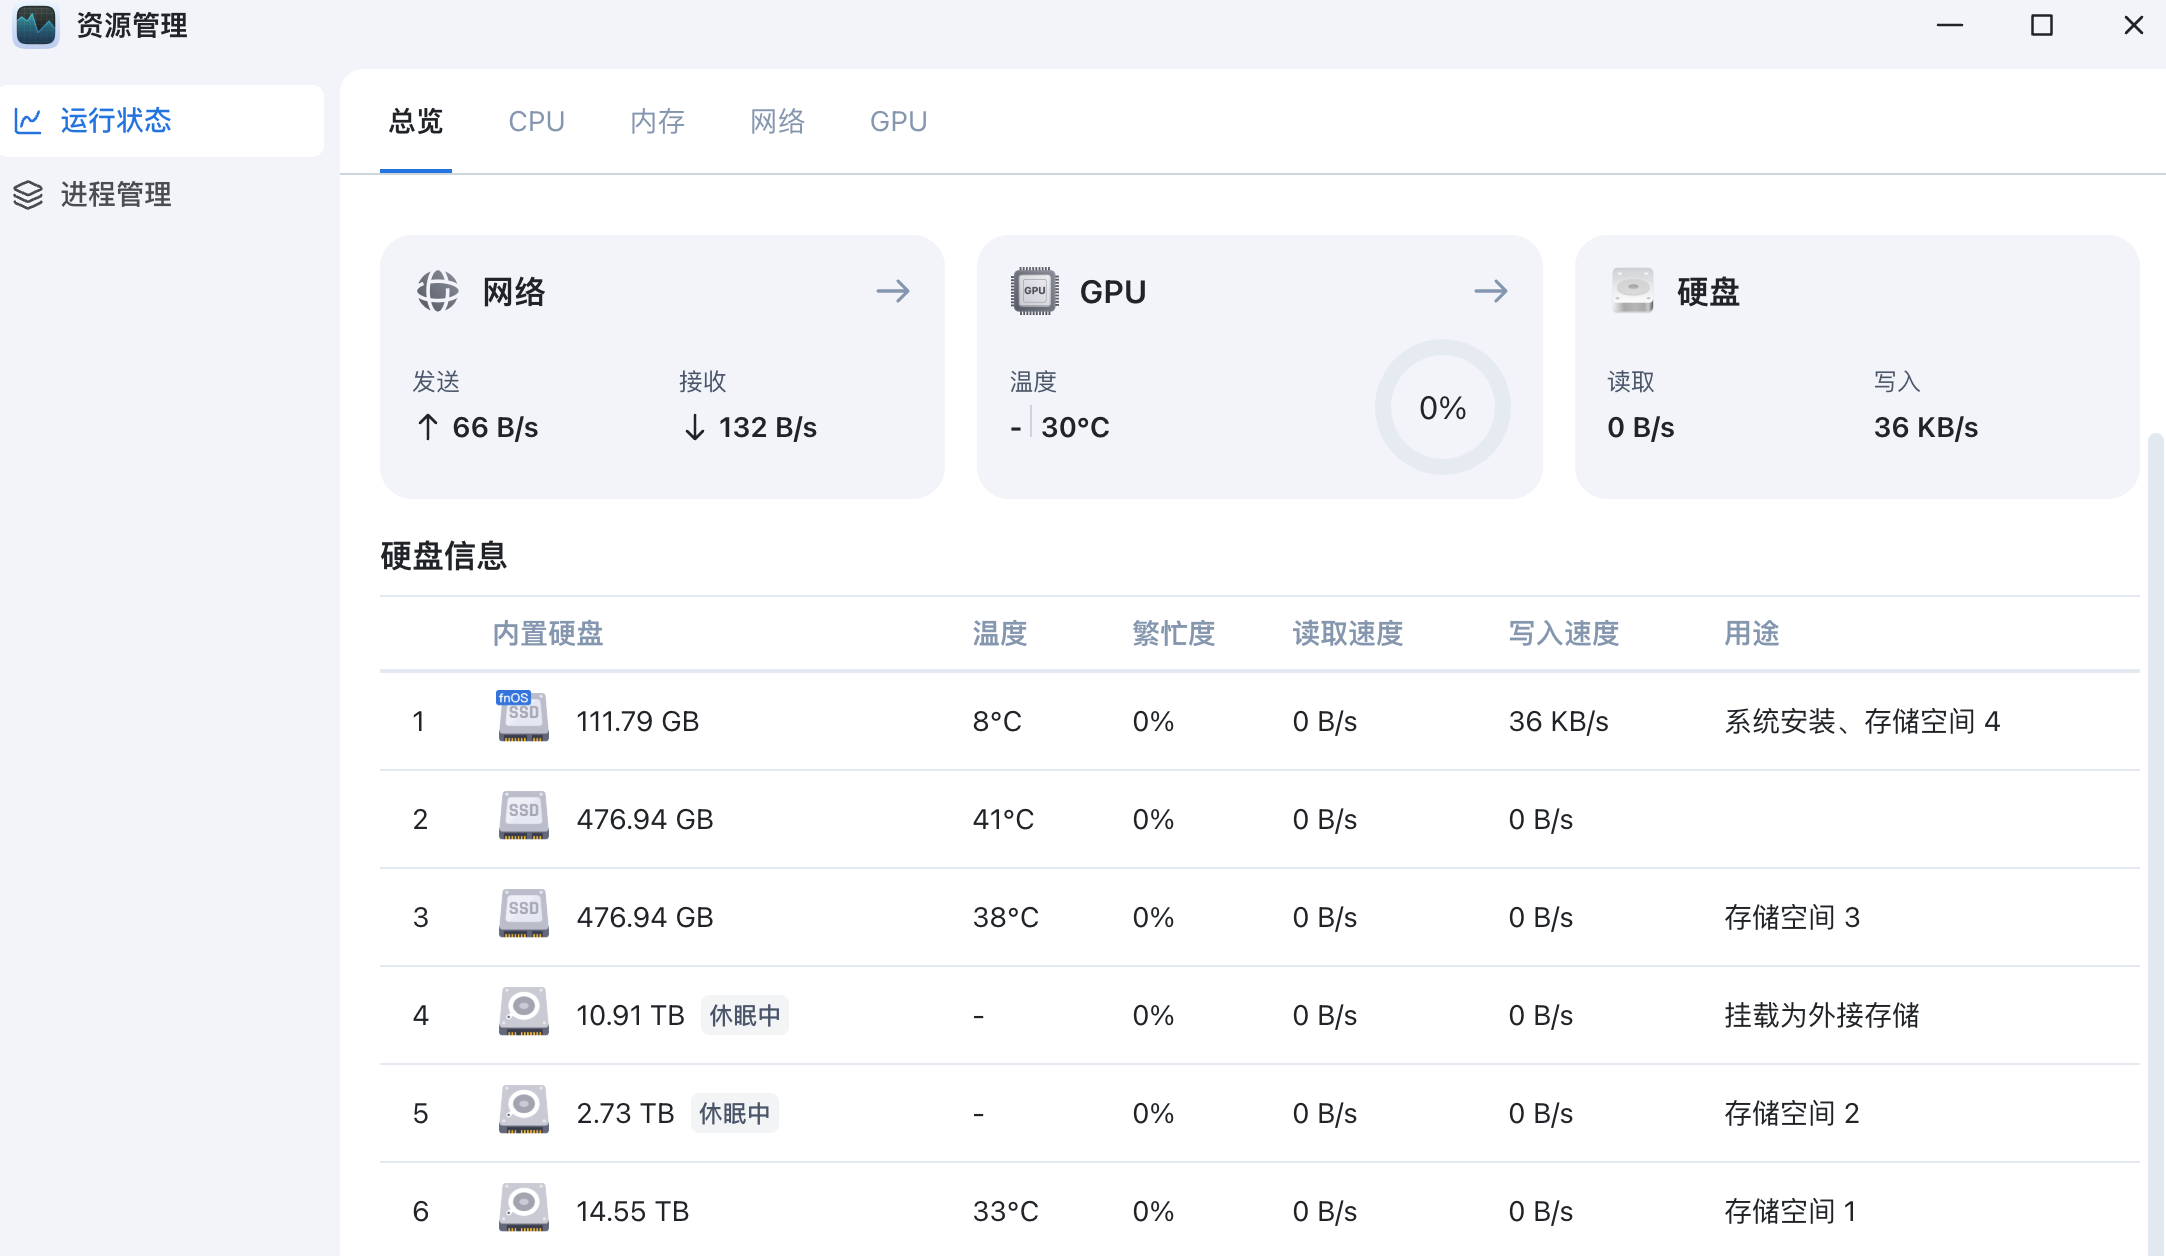Click the globe icon in 网络 card

pyautogui.click(x=437, y=291)
